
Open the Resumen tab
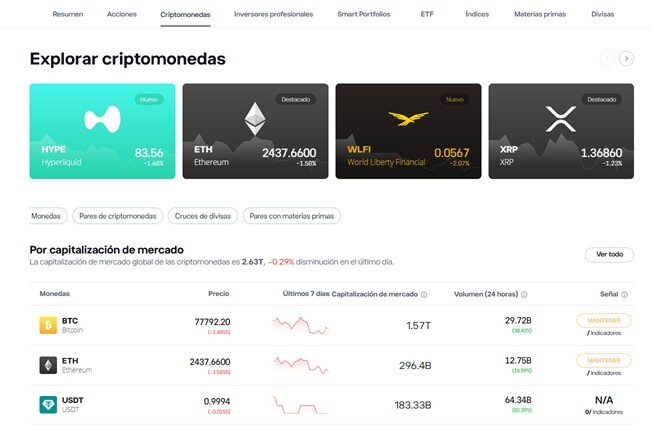(x=68, y=14)
